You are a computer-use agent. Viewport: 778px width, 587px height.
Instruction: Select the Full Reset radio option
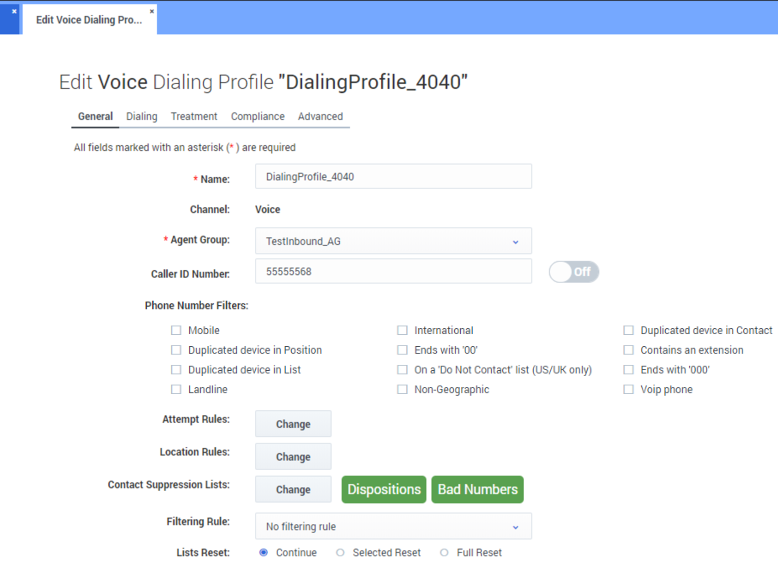[444, 553]
